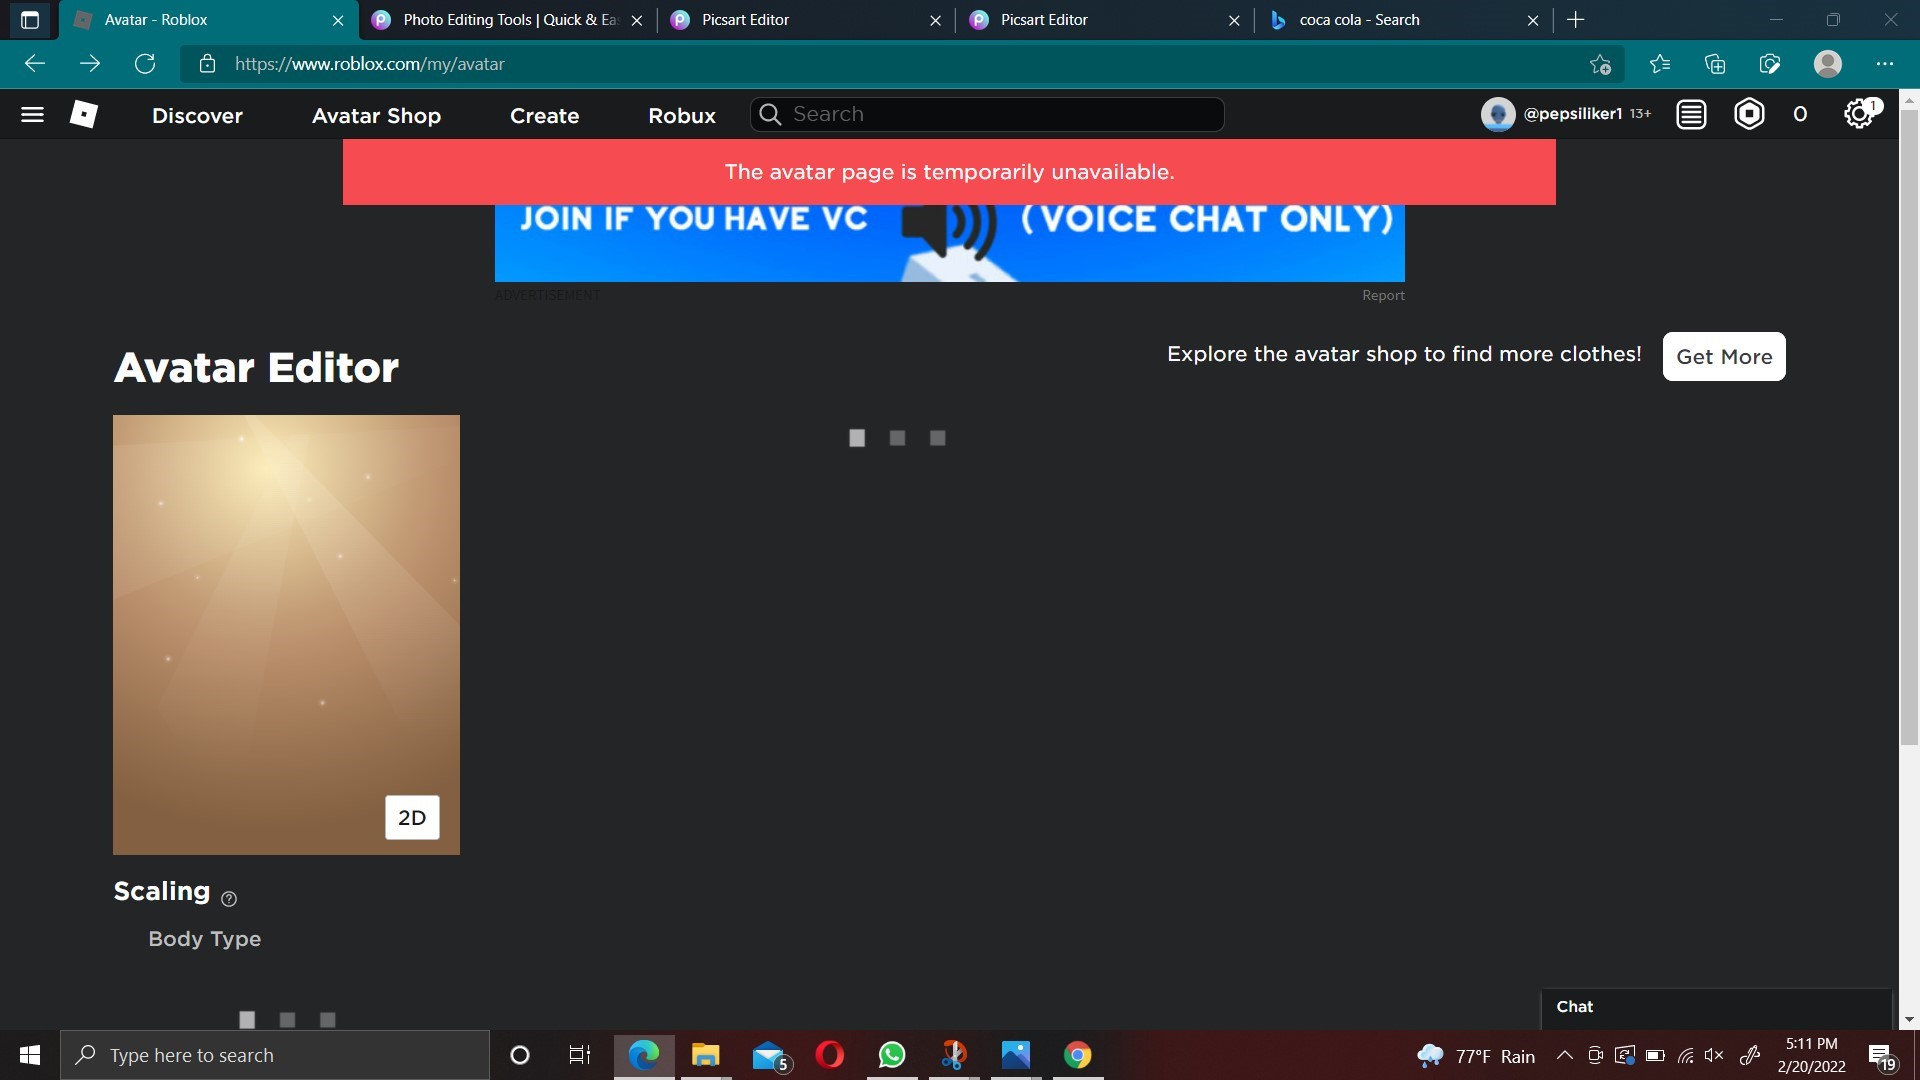This screenshot has height=1080, width=1920.
Task: Open the Roblox notifications stream icon
Action: 1691,115
